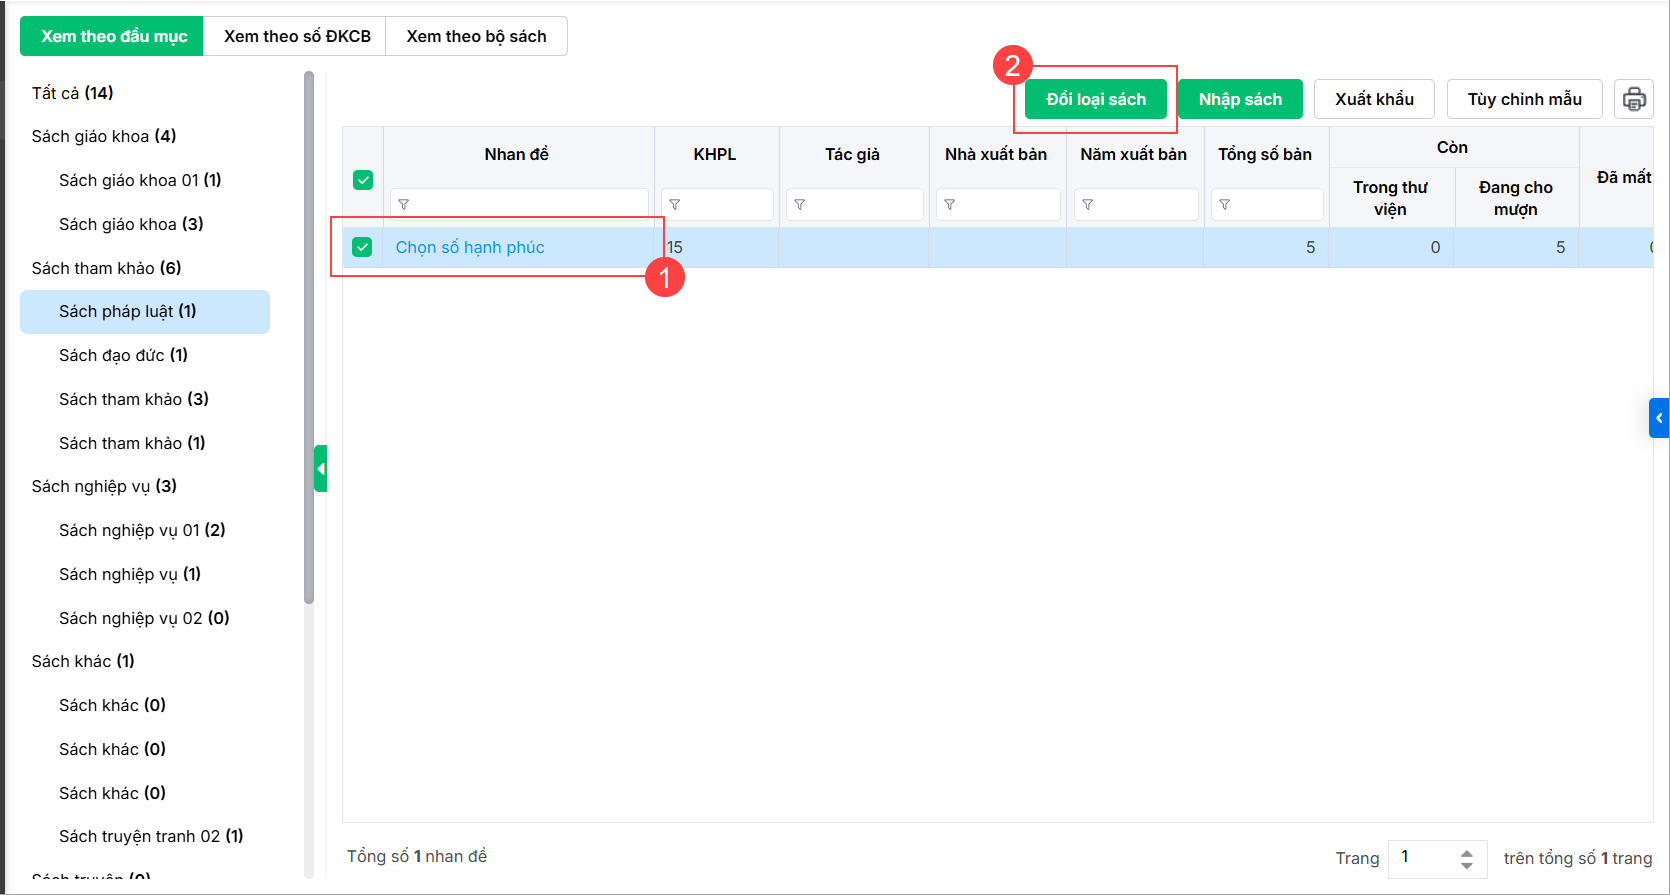Select Sách nghiệp vụ (1) subcategory
Image resolution: width=1670 pixels, height=895 pixels.
click(x=130, y=574)
